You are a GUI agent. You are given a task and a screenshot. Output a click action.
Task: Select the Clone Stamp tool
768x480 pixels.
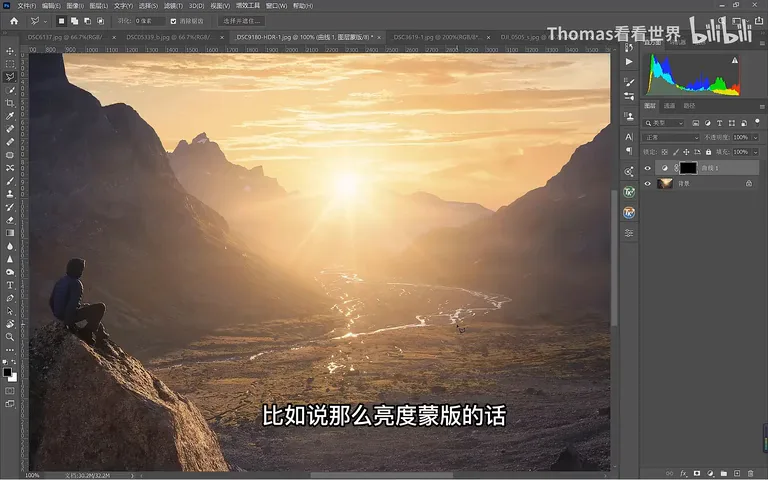click(x=10, y=194)
